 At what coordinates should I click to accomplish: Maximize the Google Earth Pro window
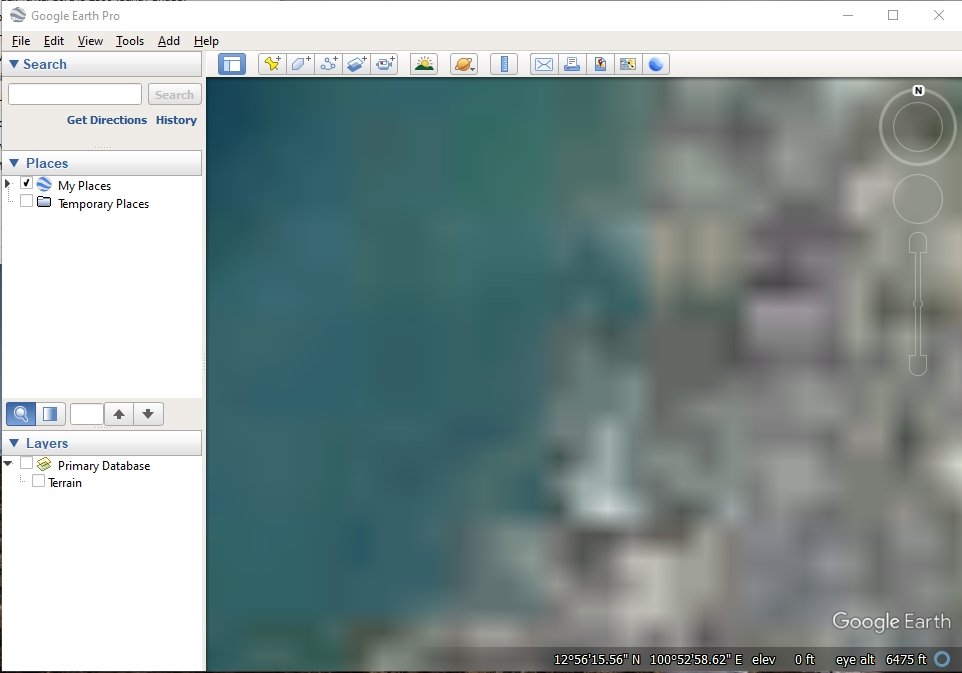pyautogui.click(x=893, y=15)
